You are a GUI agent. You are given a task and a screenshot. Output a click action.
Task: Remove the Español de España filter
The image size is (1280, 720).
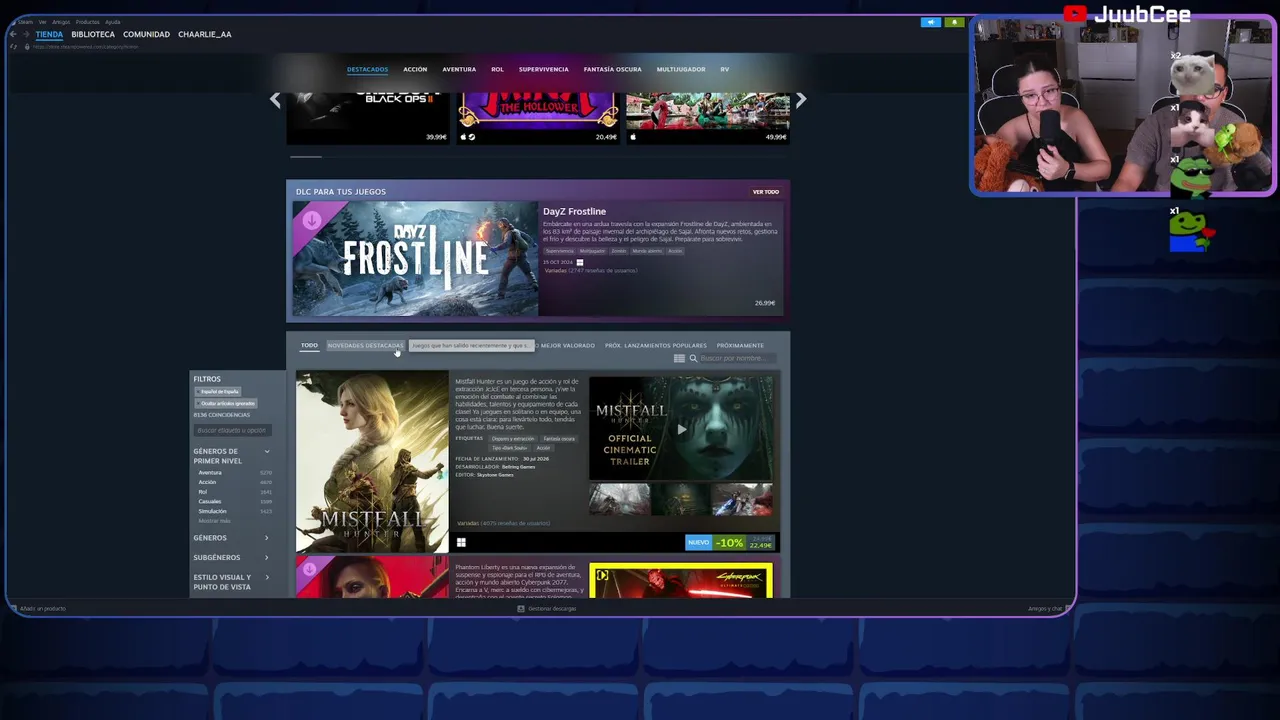pos(218,391)
